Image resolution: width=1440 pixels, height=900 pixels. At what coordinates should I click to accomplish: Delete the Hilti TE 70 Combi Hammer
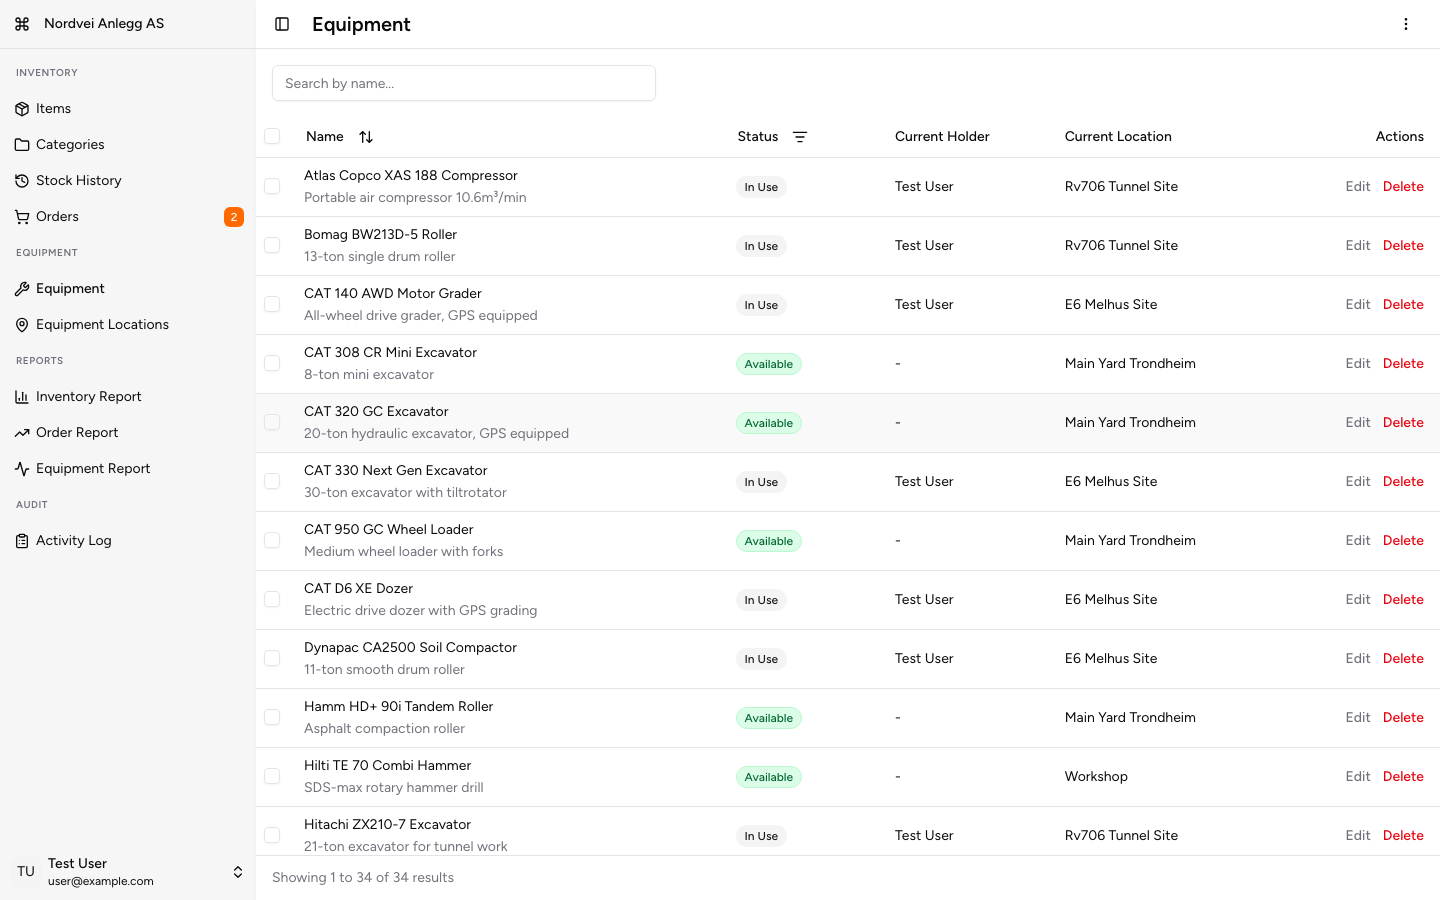(x=1403, y=776)
